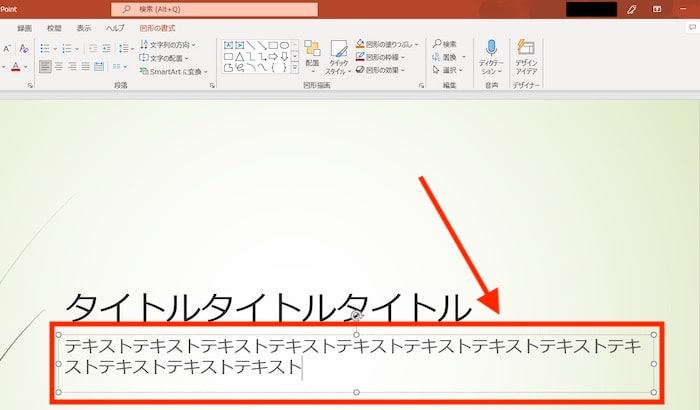
Task: Move the shapes gallery down one row
Action: tap(295, 56)
